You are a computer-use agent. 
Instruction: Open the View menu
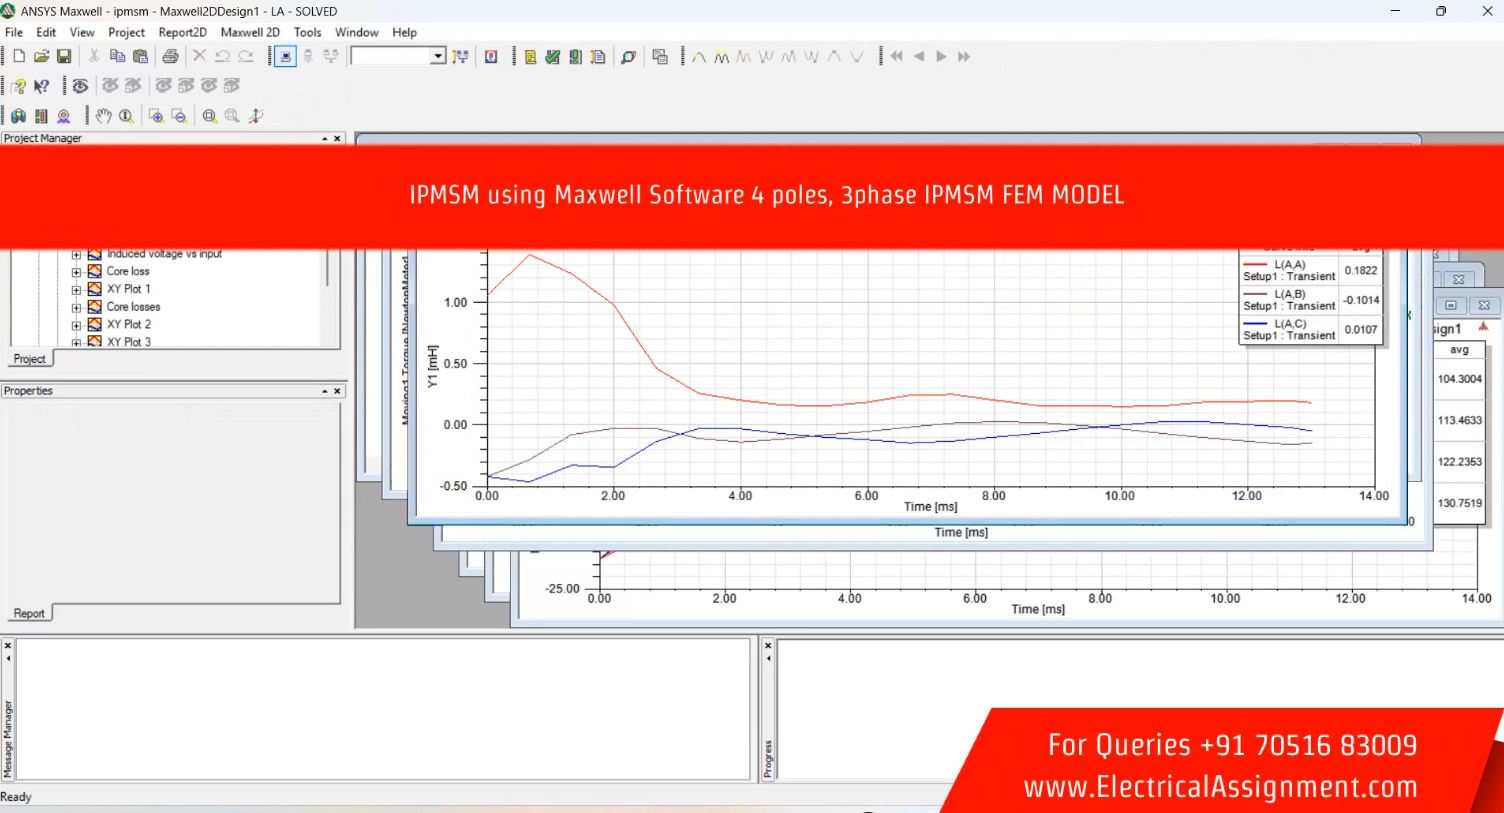click(x=82, y=32)
